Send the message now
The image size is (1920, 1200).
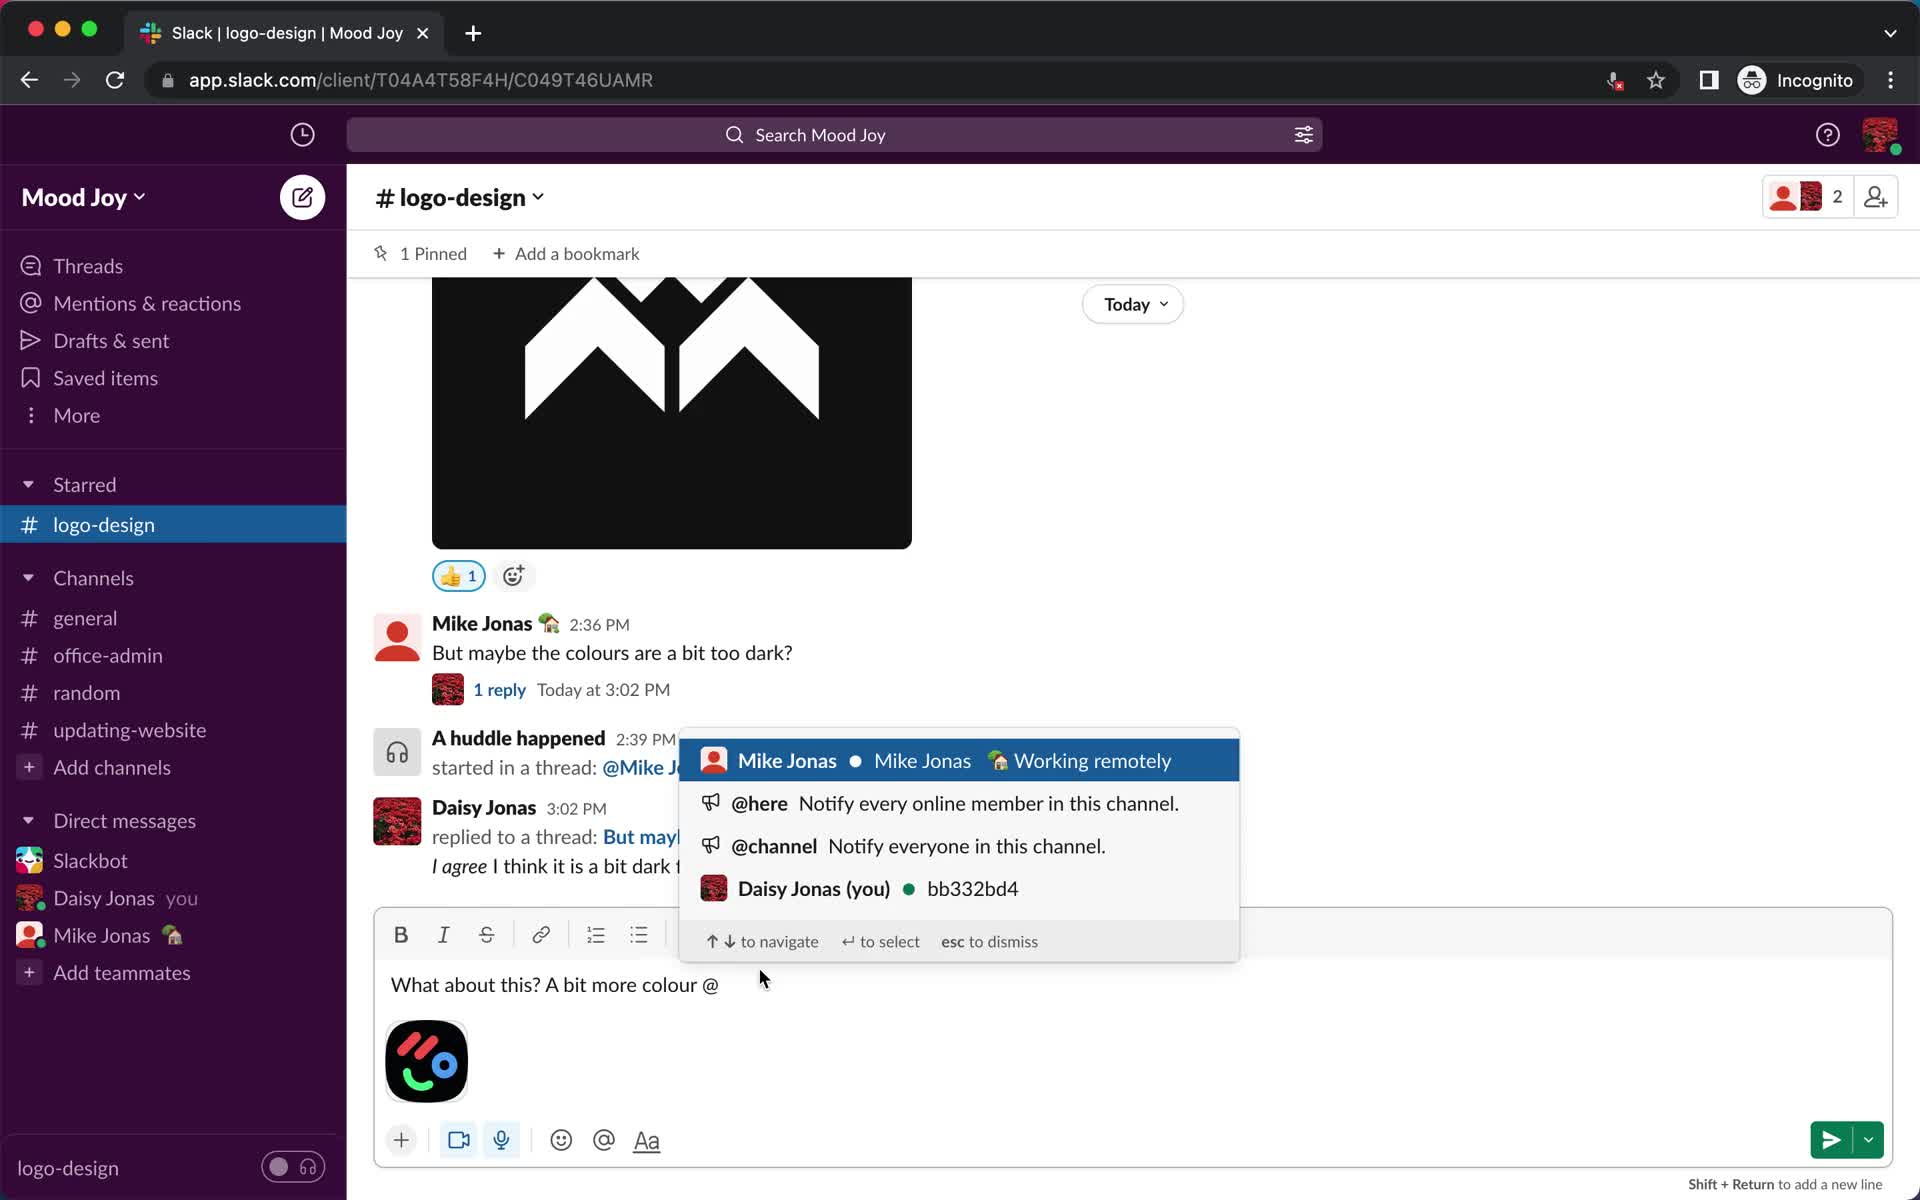(x=1831, y=1140)
